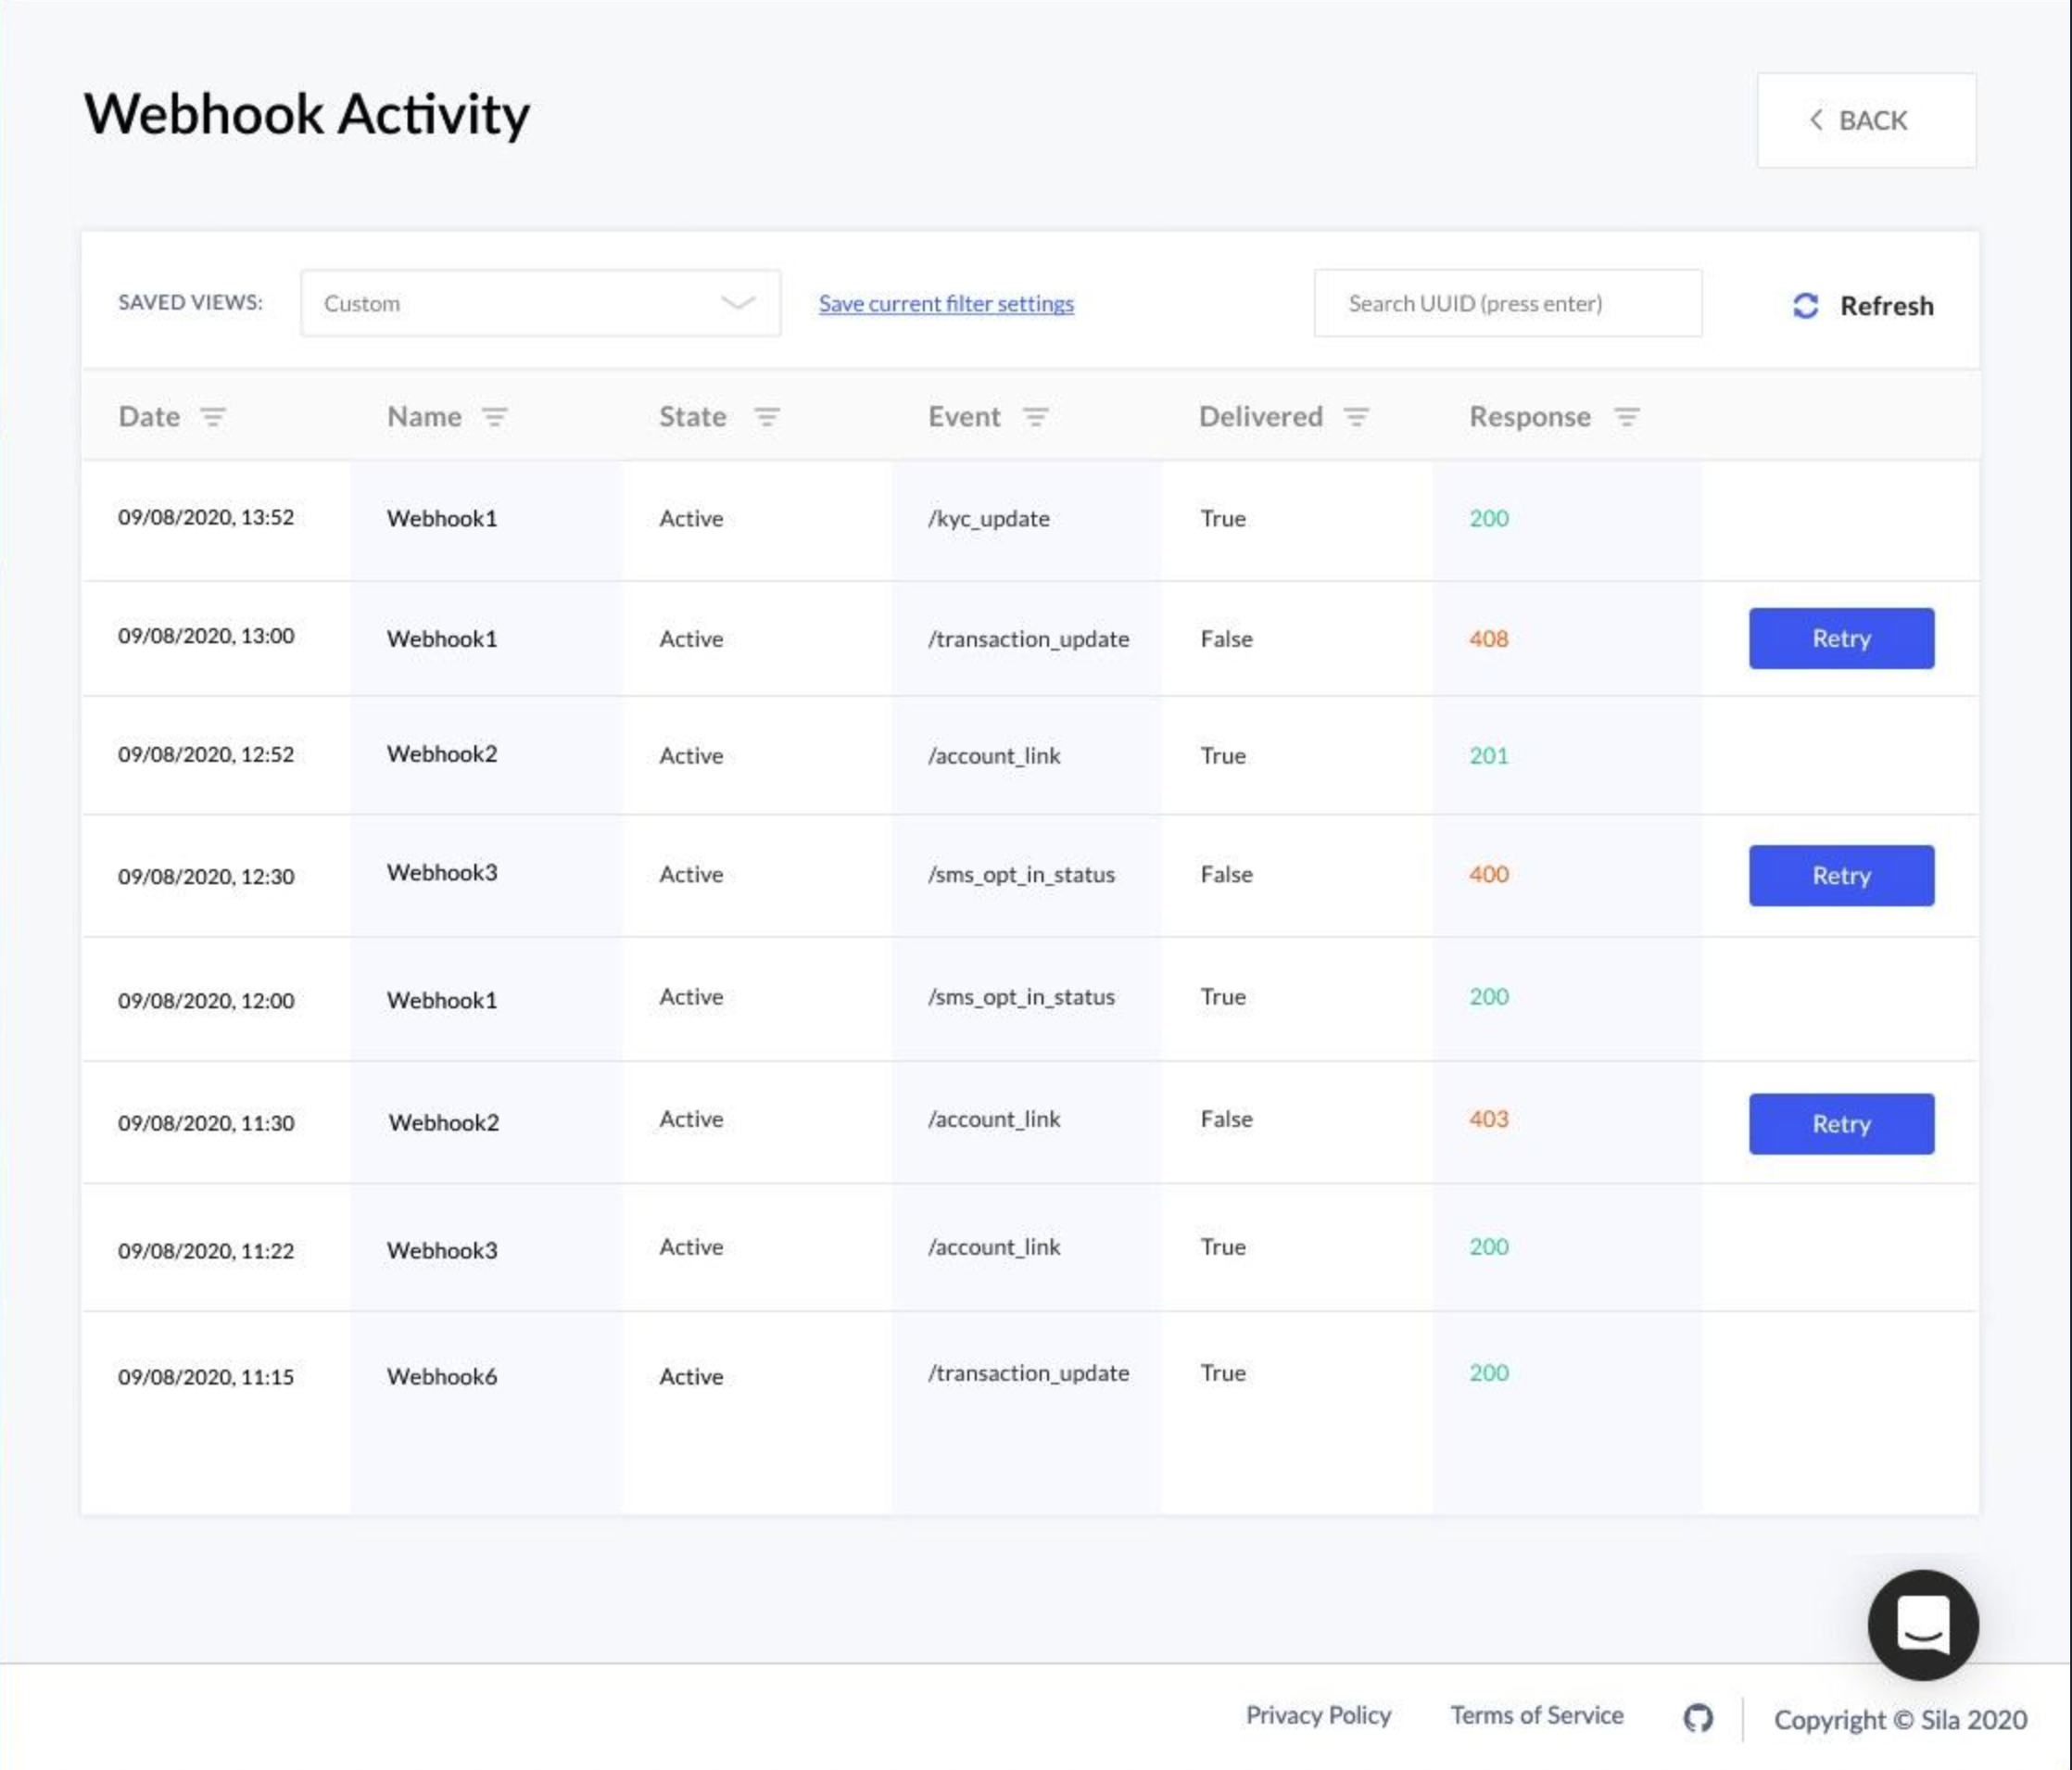
Task: Open the Date column filter icon
Action: [x=212, y=417]
